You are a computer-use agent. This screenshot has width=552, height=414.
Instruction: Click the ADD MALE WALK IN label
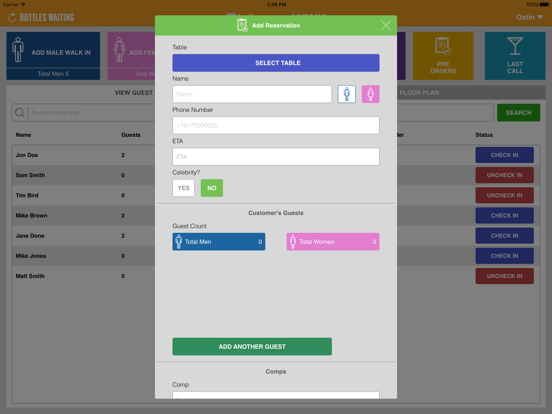[61, 52]
